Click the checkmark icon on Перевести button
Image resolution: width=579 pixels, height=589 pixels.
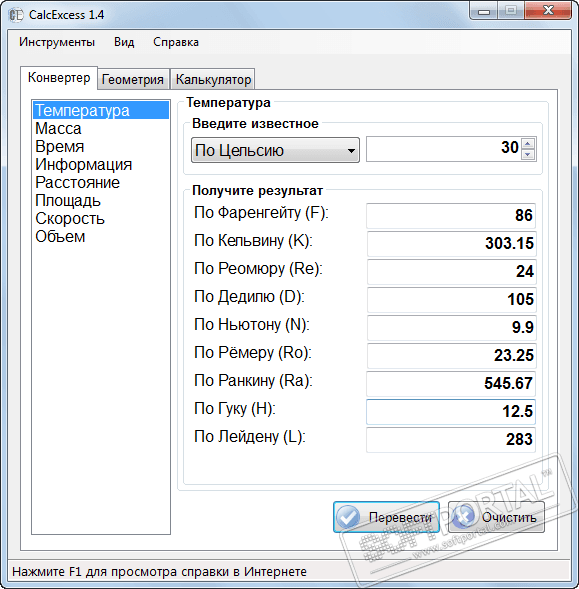coord(348,517)
